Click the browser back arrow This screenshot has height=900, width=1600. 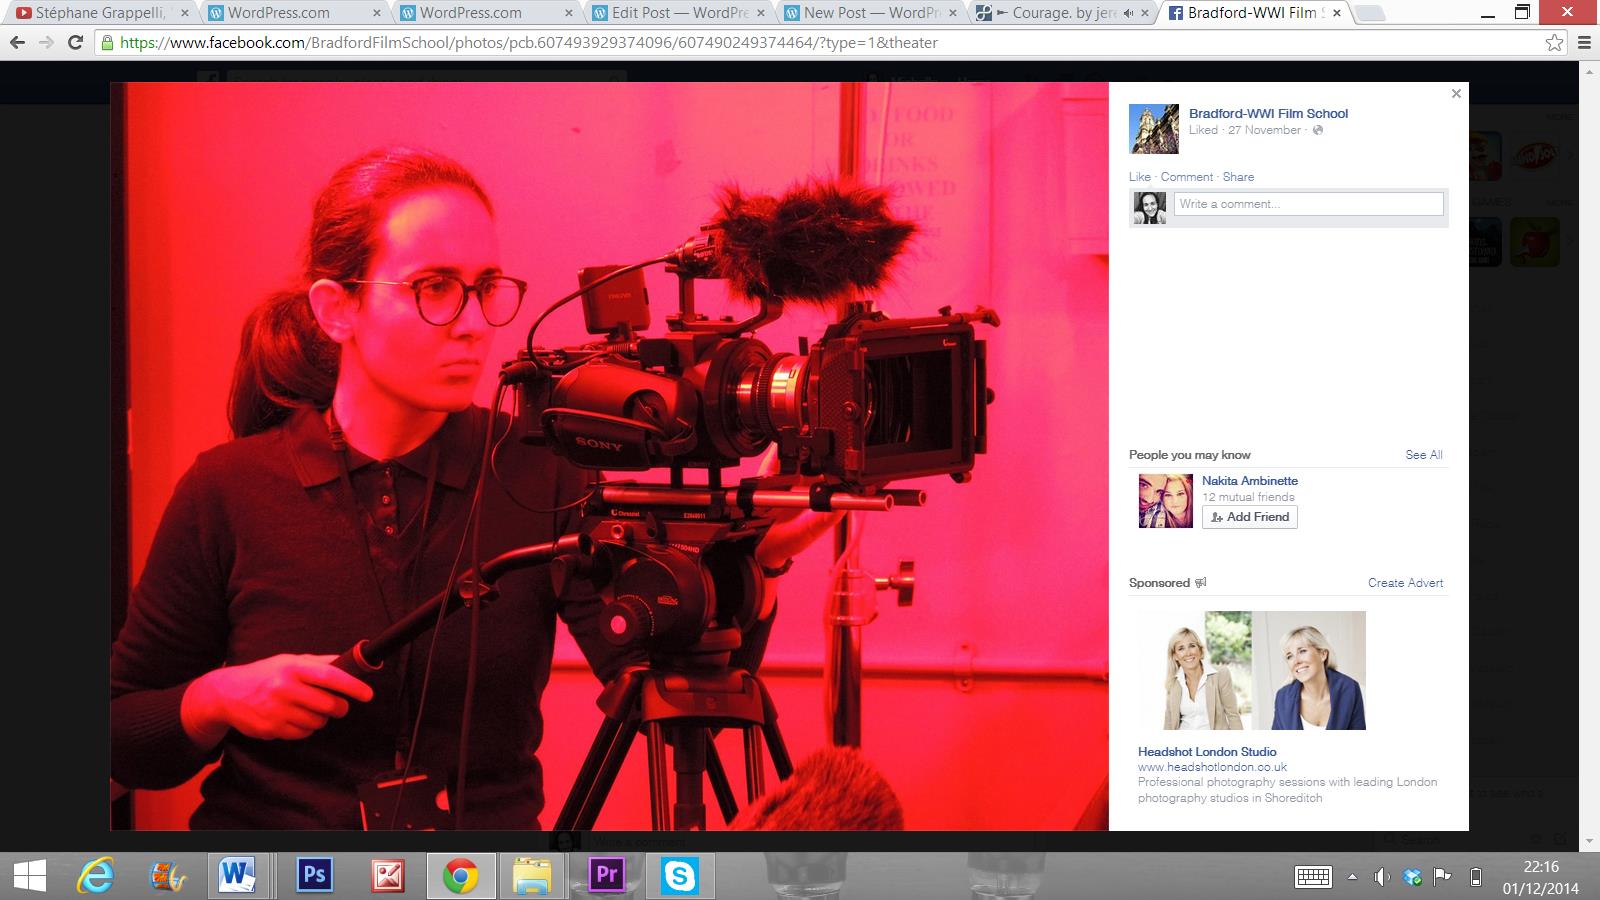tap(17, 43)
